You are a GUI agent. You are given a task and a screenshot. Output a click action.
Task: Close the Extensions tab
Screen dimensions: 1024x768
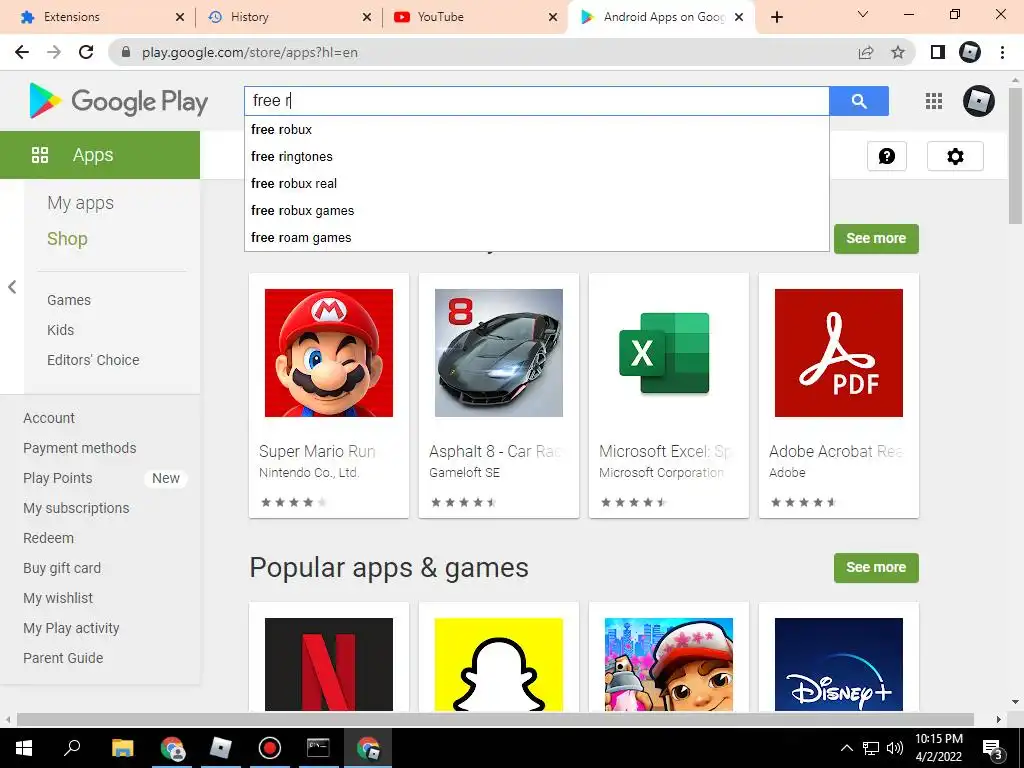point(180,17)
